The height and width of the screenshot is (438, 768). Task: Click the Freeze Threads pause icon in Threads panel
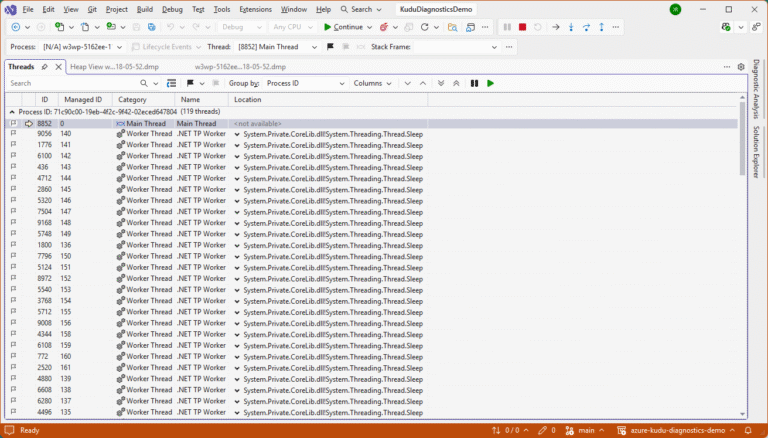coord(474,83)
